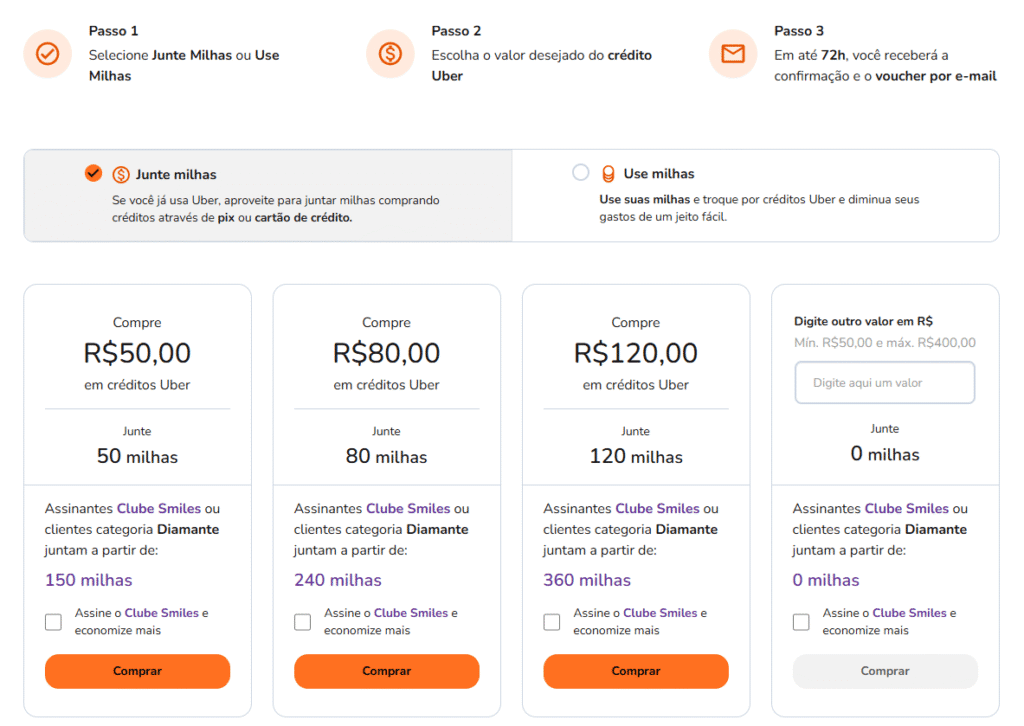Click Comprar under the R$120,00 option

click(x=636, y=671)
